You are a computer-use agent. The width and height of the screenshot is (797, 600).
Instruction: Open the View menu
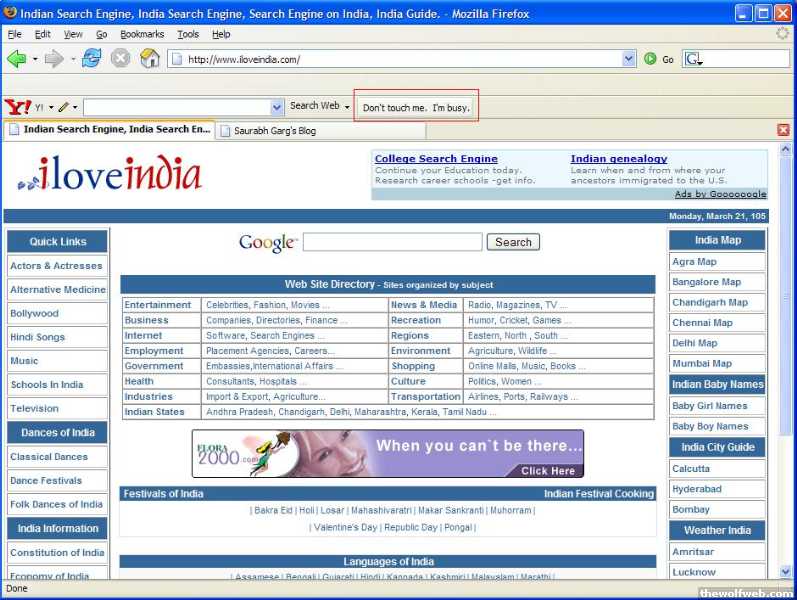[x=73, y=34]
